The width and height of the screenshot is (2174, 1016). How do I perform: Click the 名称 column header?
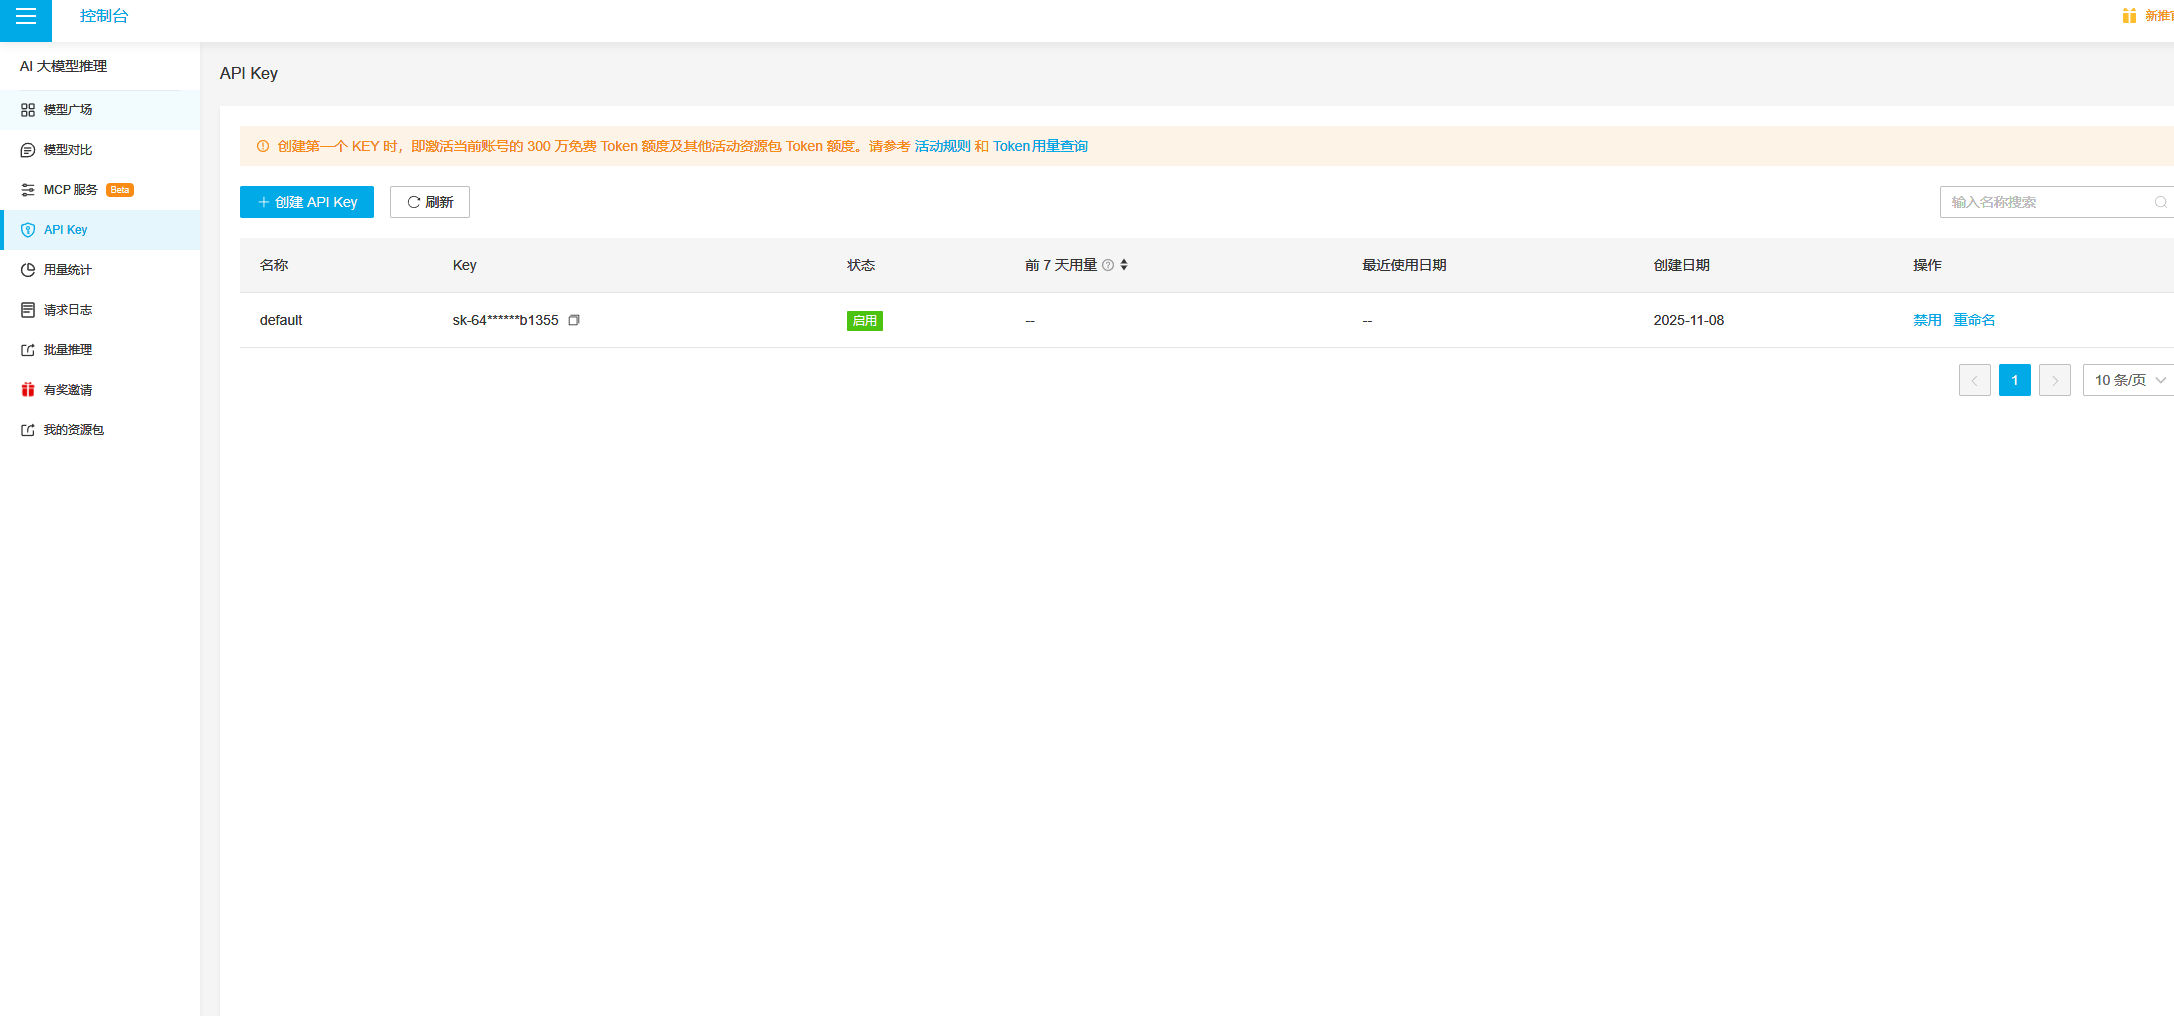point(274,265)
